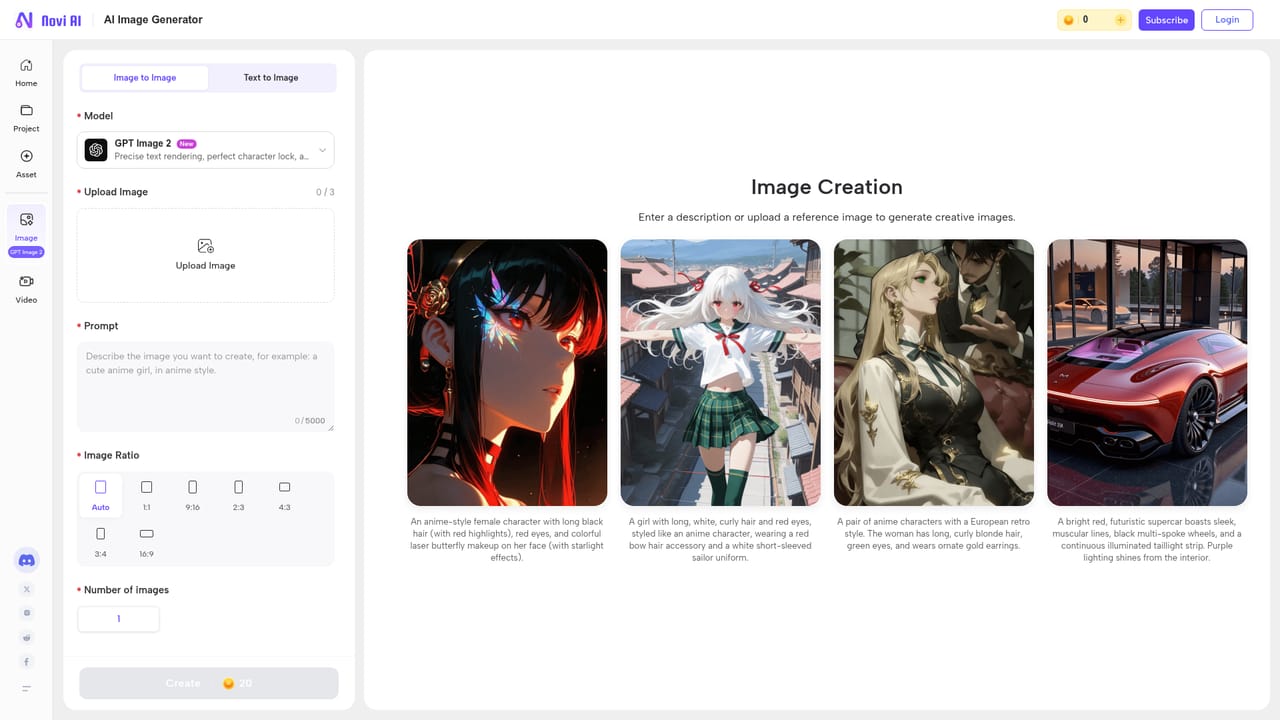The image size is (1280, 720).
Task: Open the Video generator in sidebar
Action: point(26,289)
